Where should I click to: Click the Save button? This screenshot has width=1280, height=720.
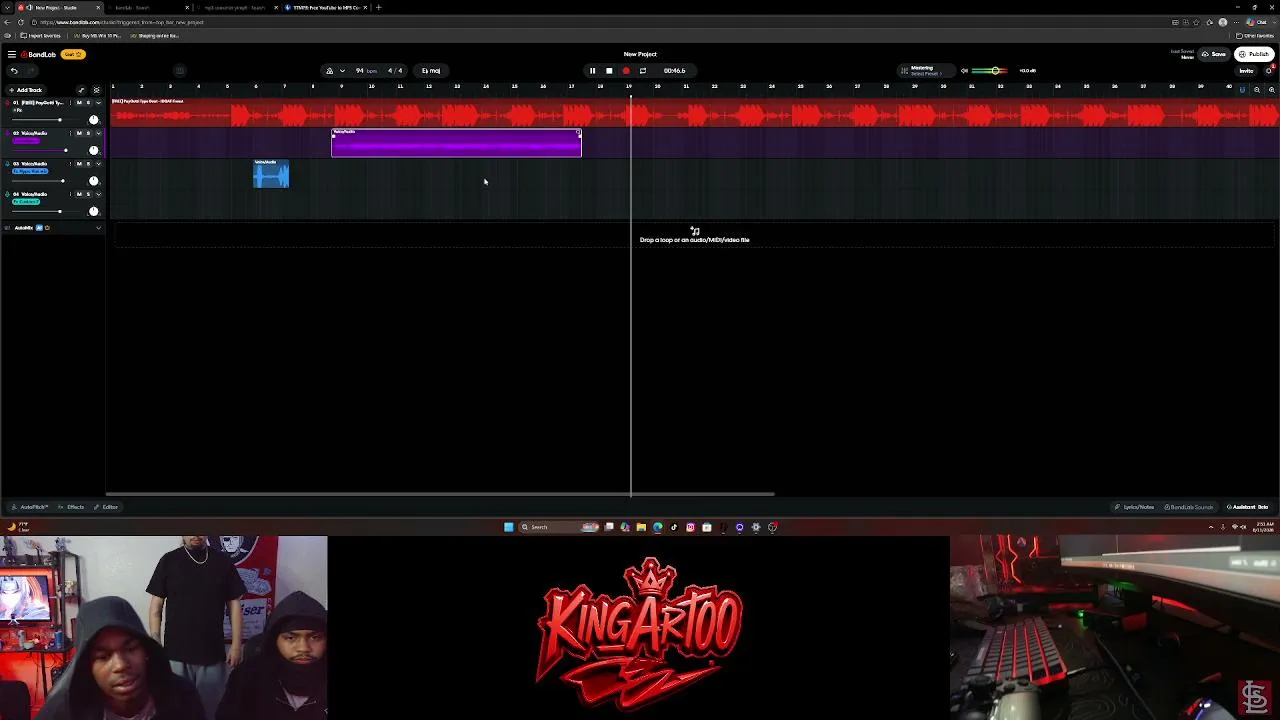click(x=1215, y=54)
